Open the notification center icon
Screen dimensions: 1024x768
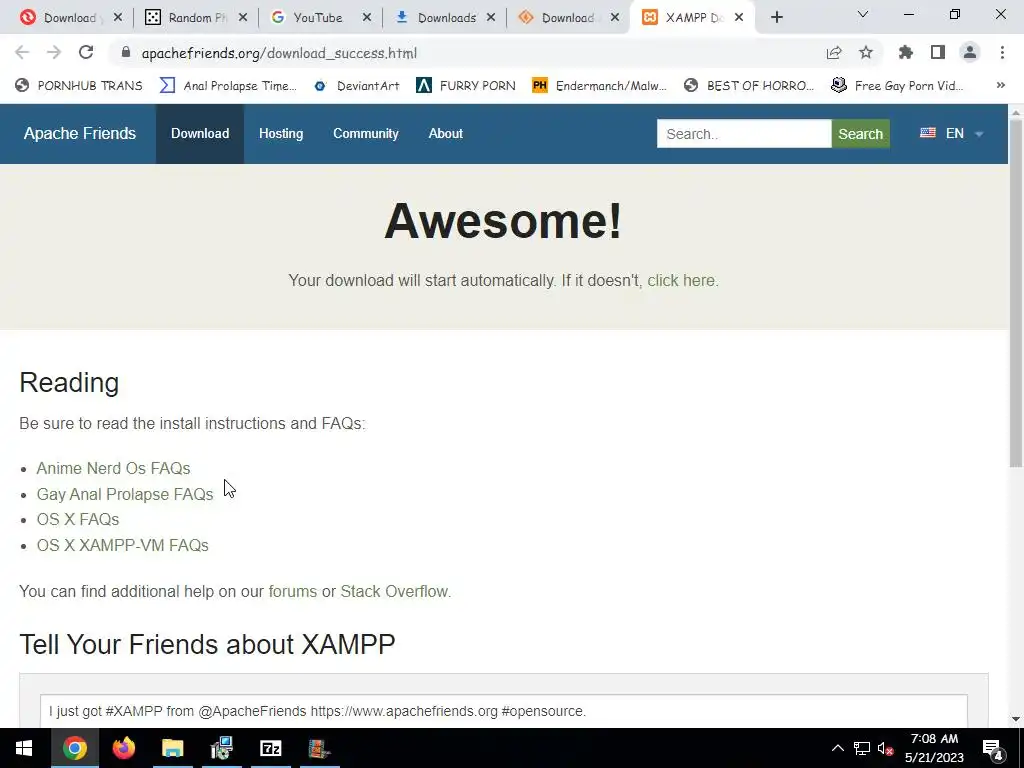tap(993, 748)
